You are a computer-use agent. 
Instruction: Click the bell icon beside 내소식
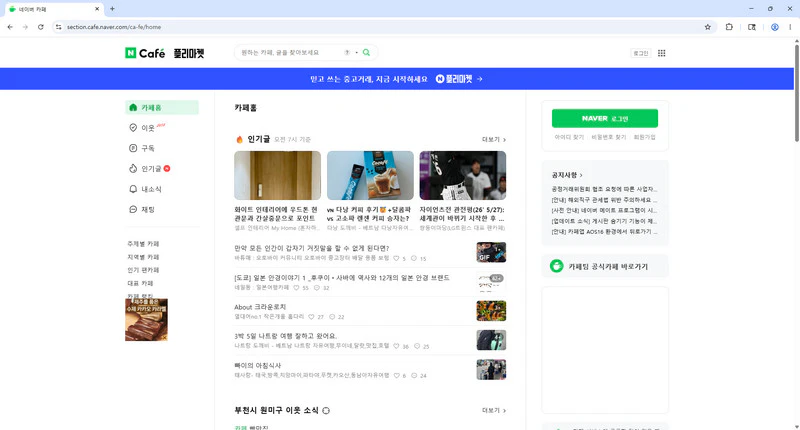pyautogui.click(x=133, y=189)
